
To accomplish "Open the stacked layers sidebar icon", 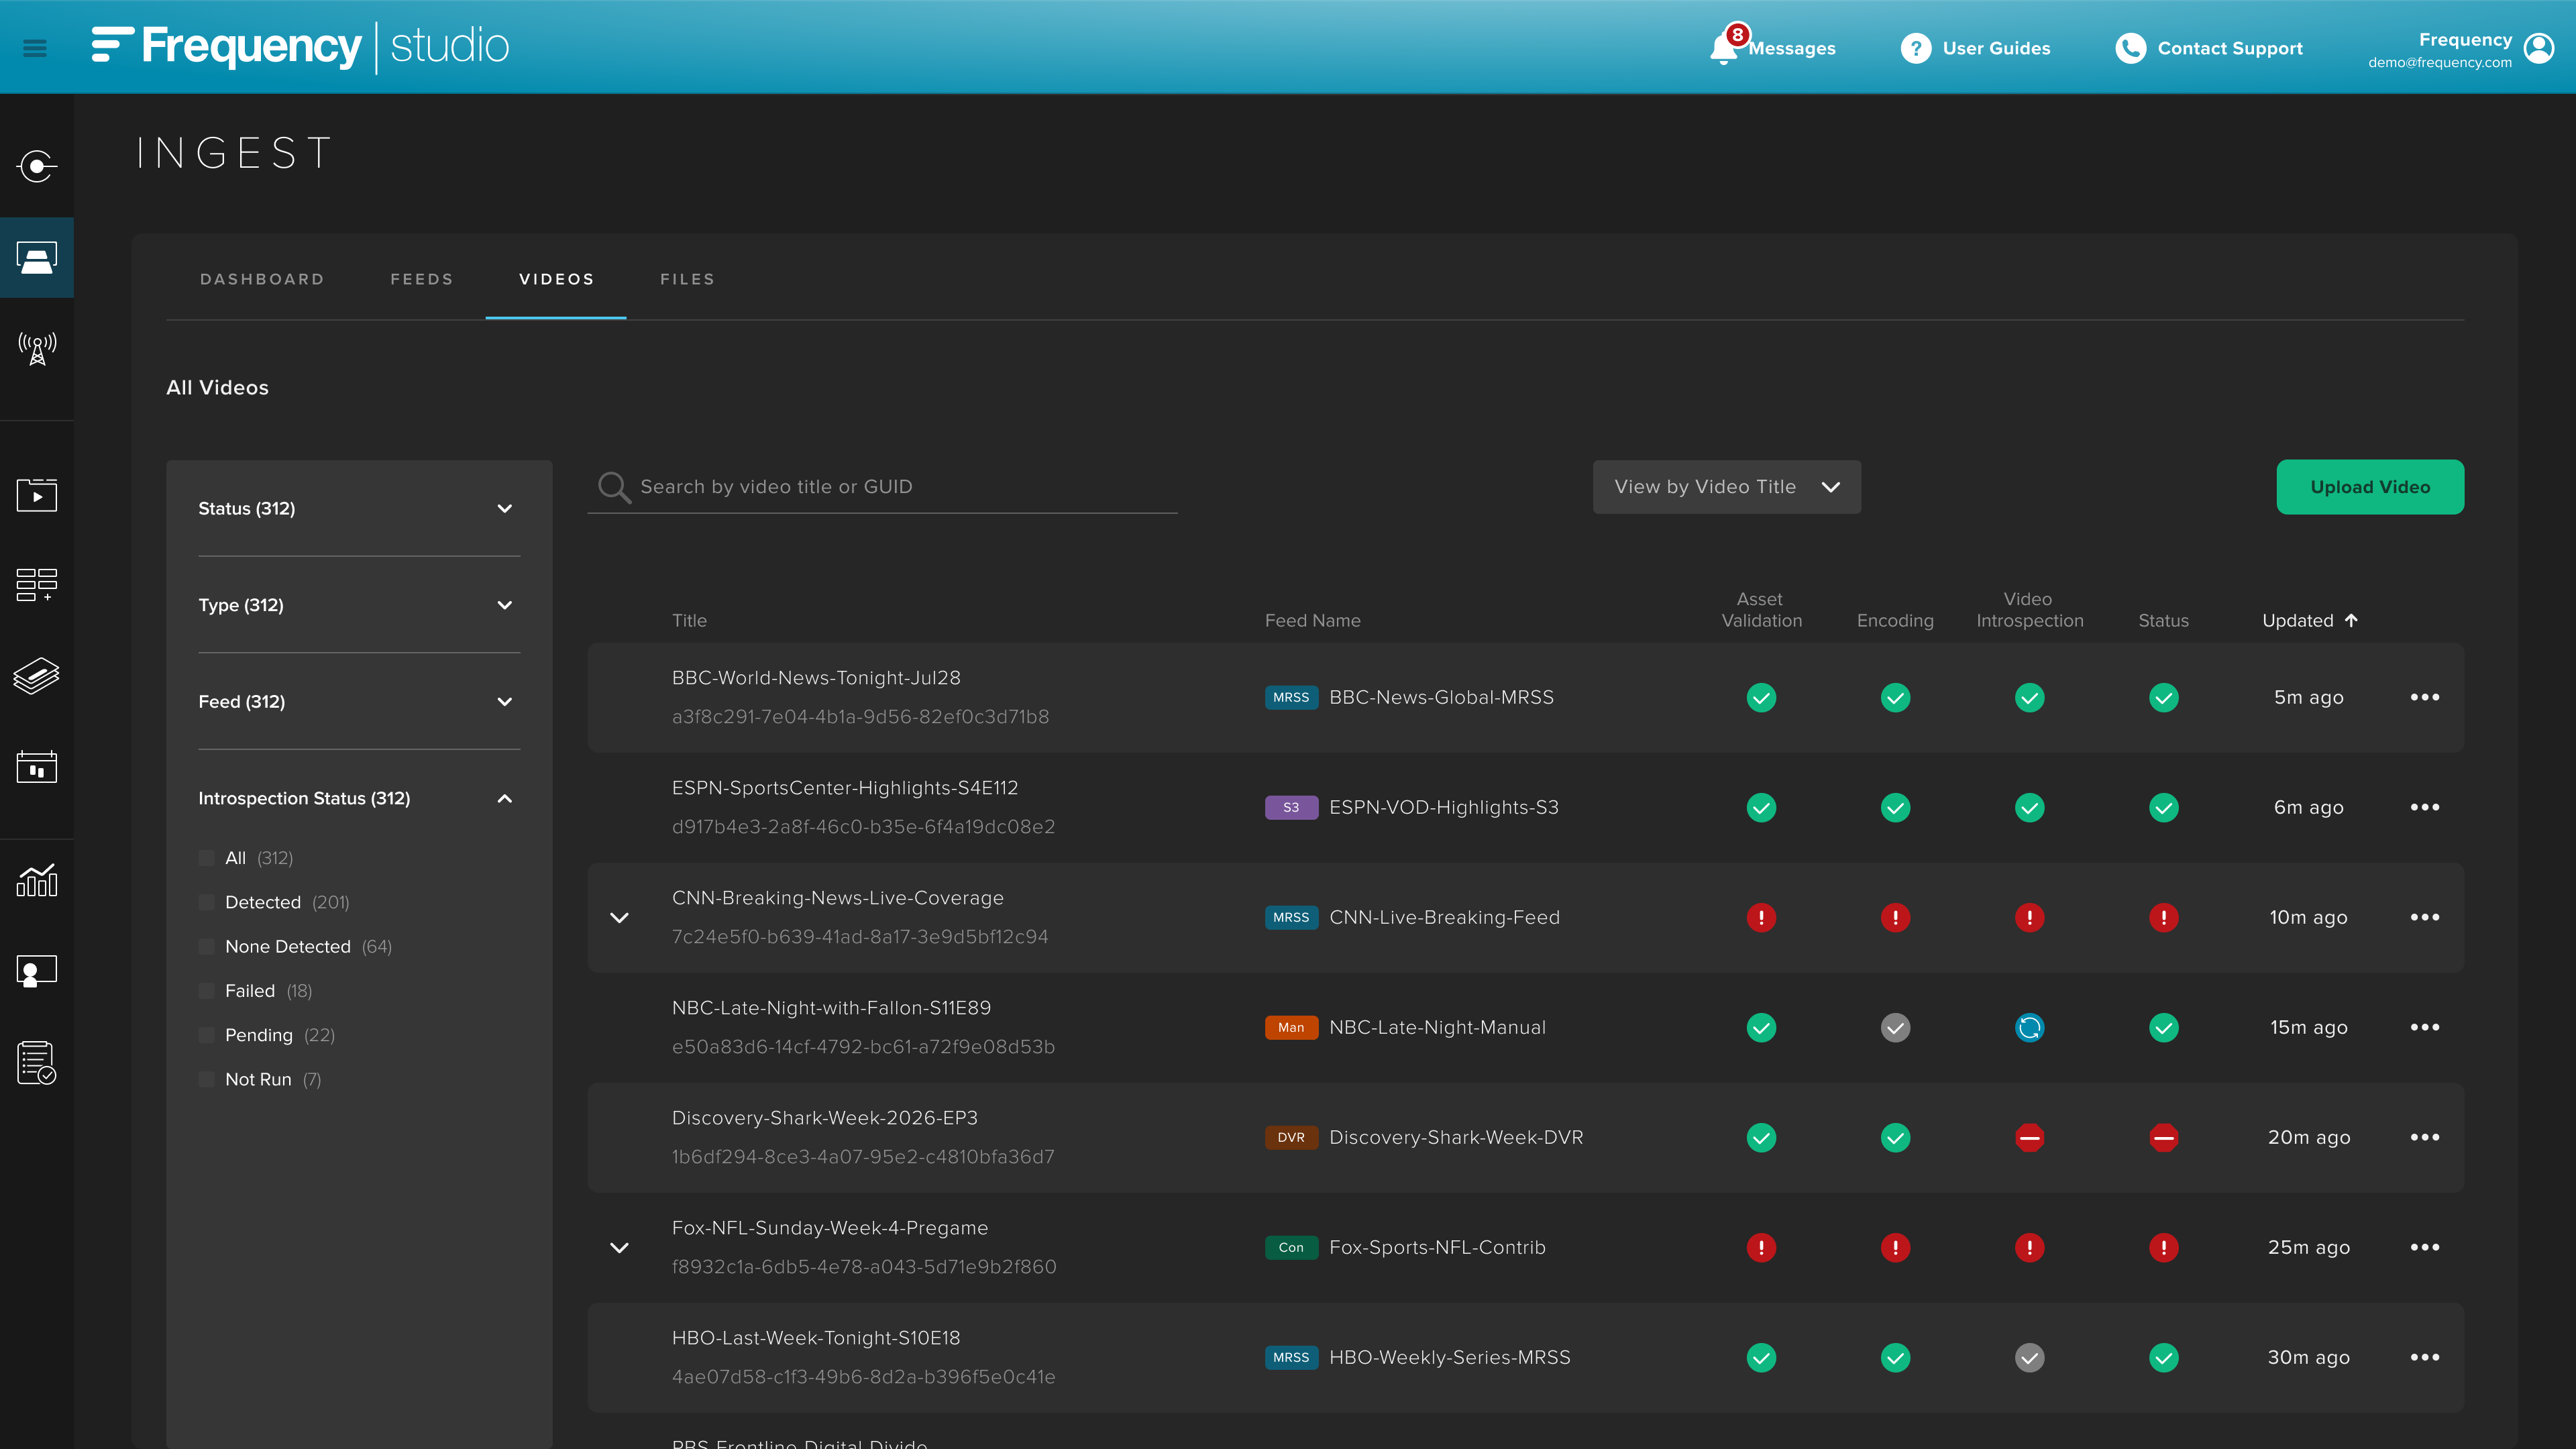I will [37, 676].
